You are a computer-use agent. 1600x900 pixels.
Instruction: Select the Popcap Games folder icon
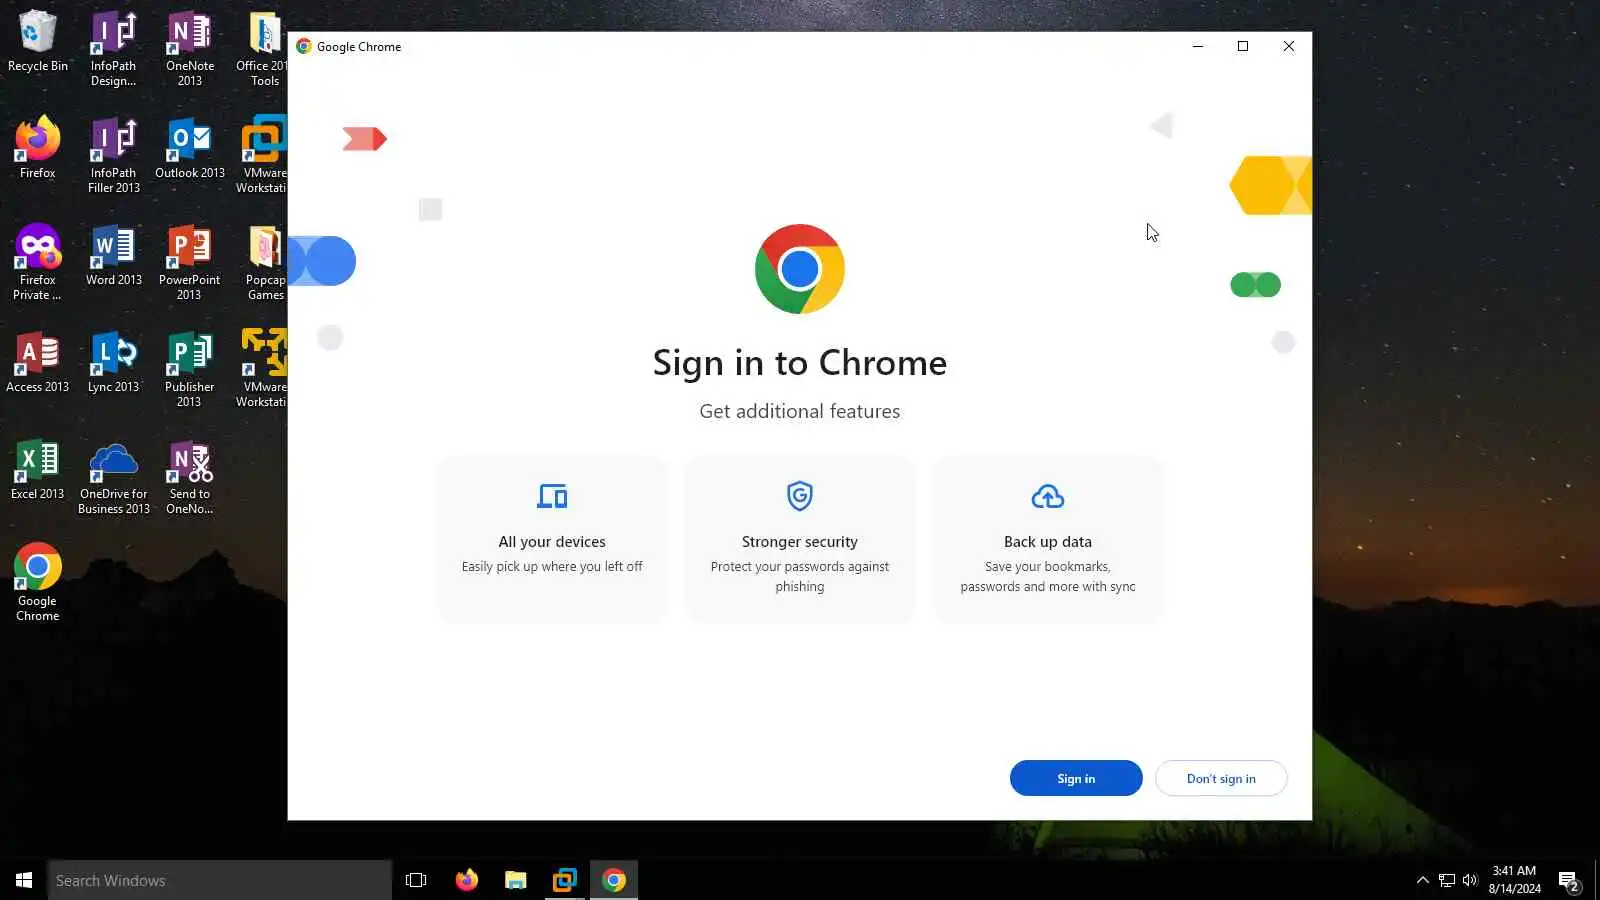(x=265, y=262)
